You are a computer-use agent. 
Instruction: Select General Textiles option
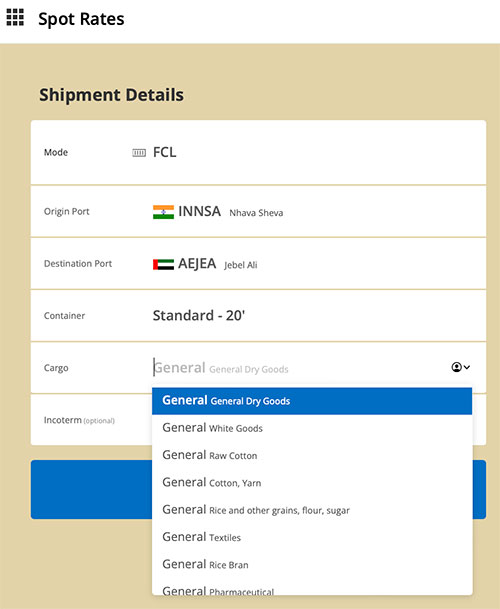click(x=312, y=537)
